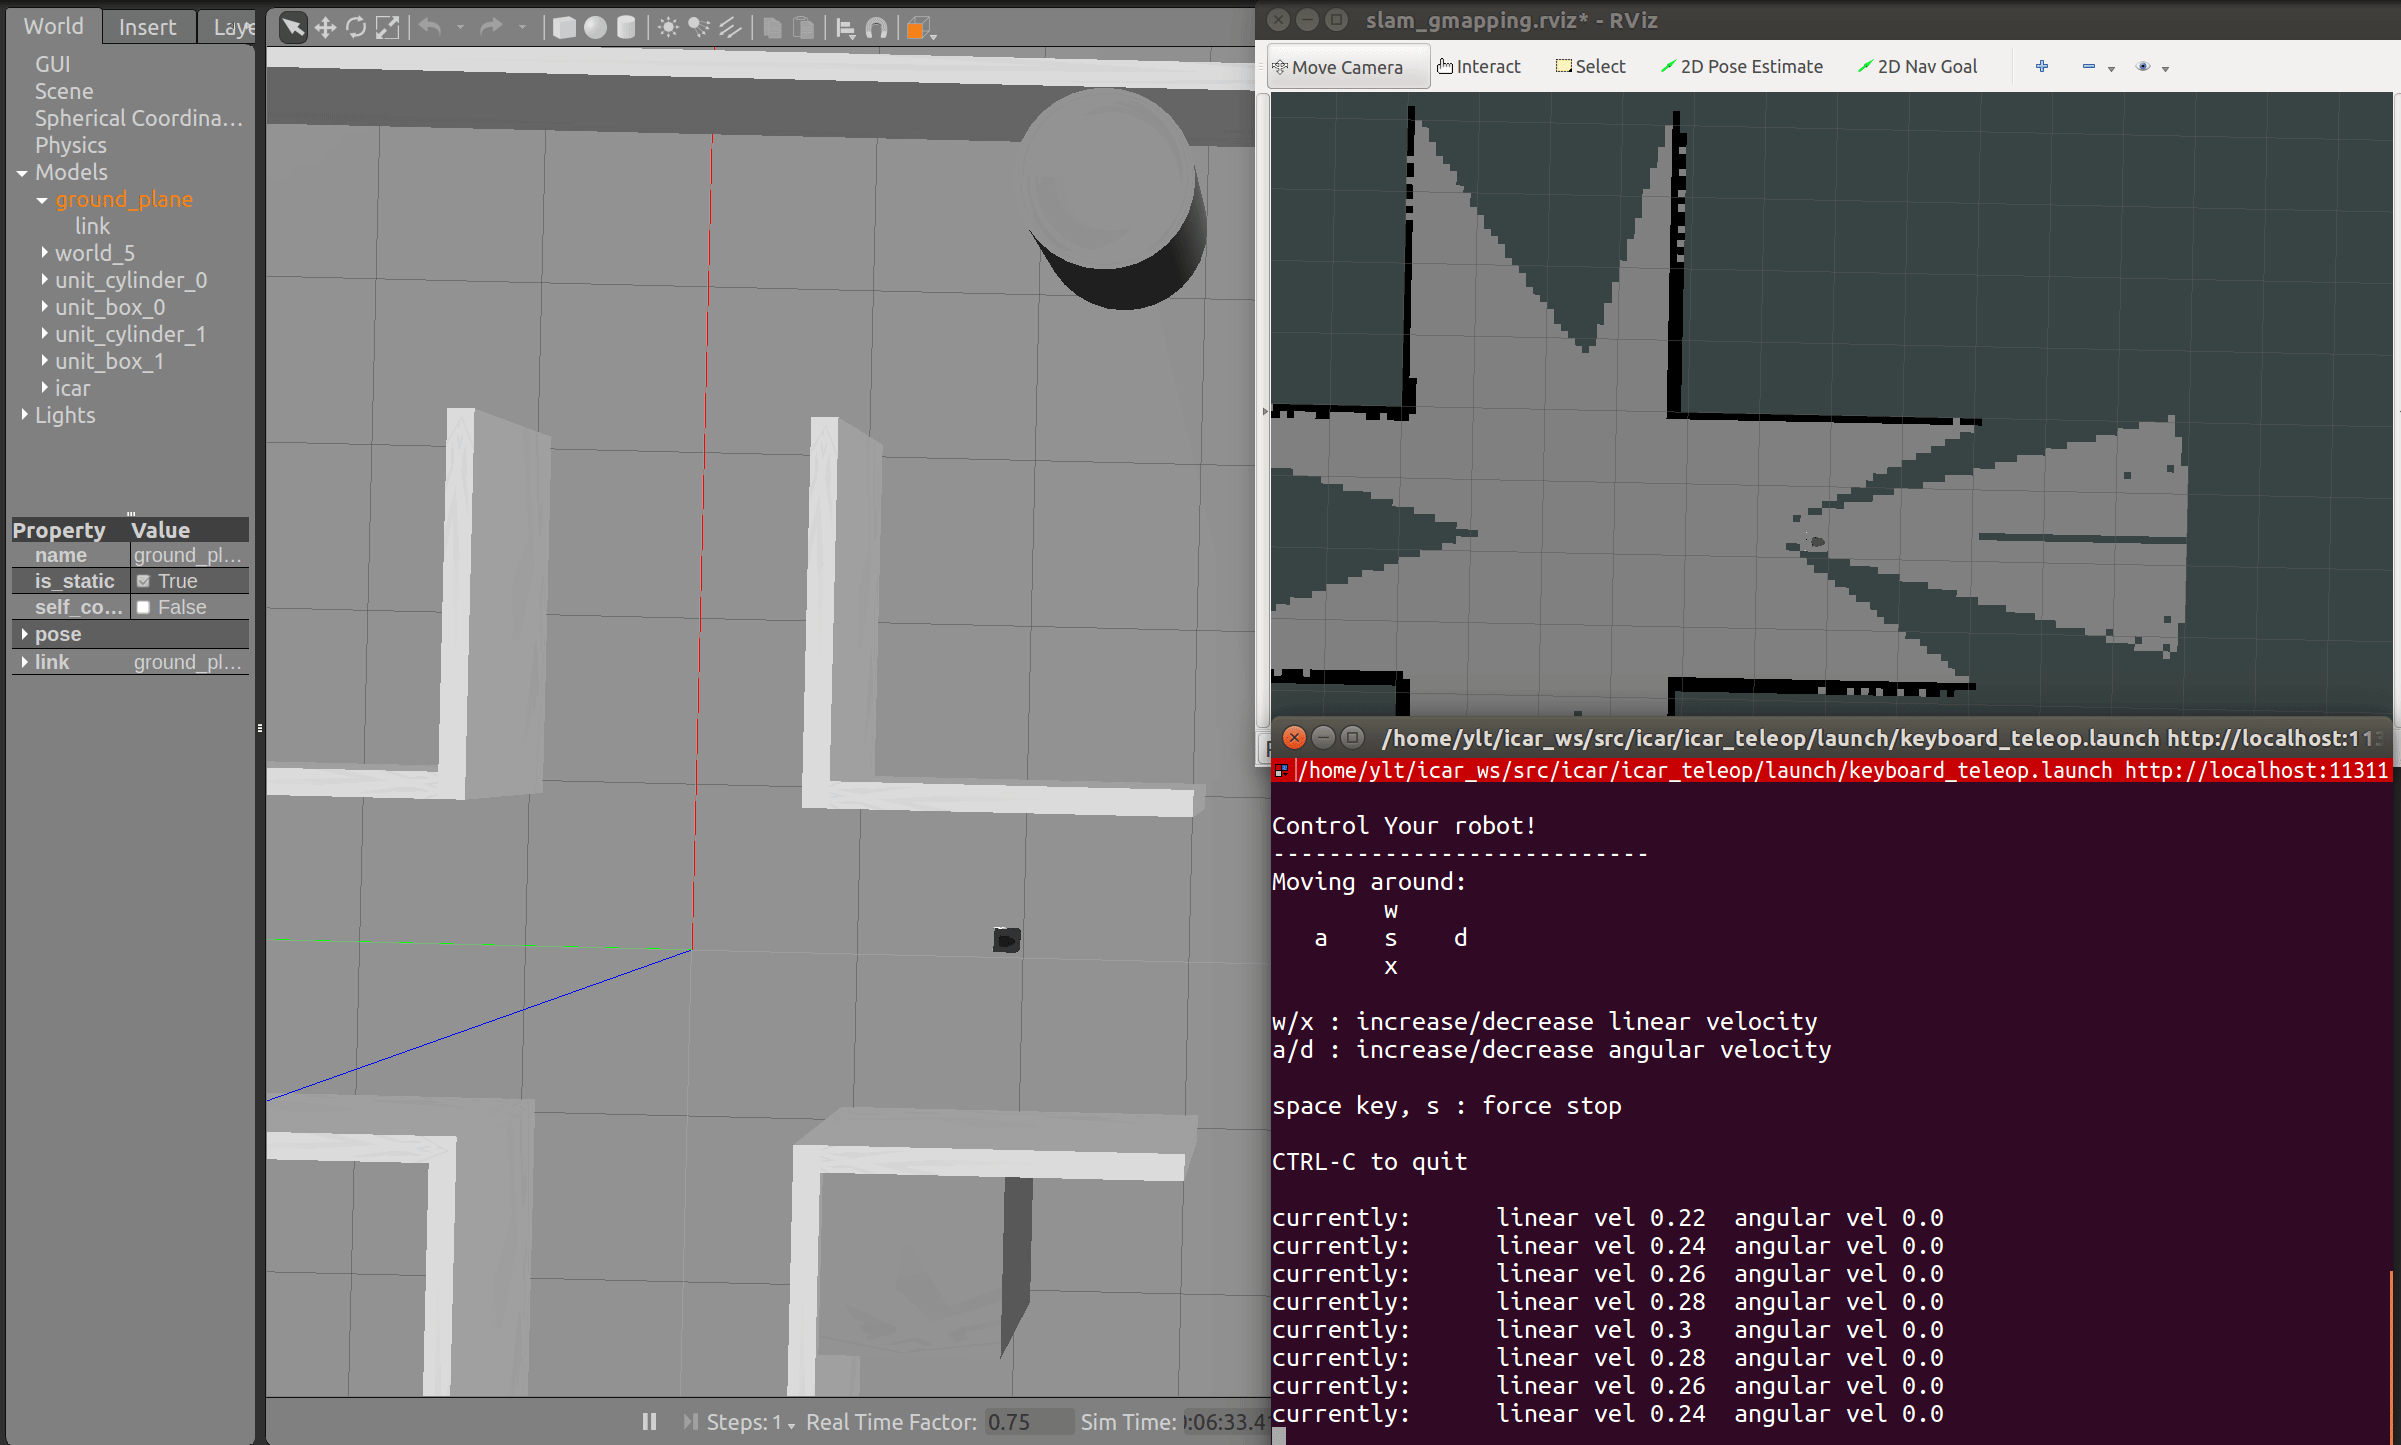Click the copy icon in Gazebo toolbar

coord(772,28)
